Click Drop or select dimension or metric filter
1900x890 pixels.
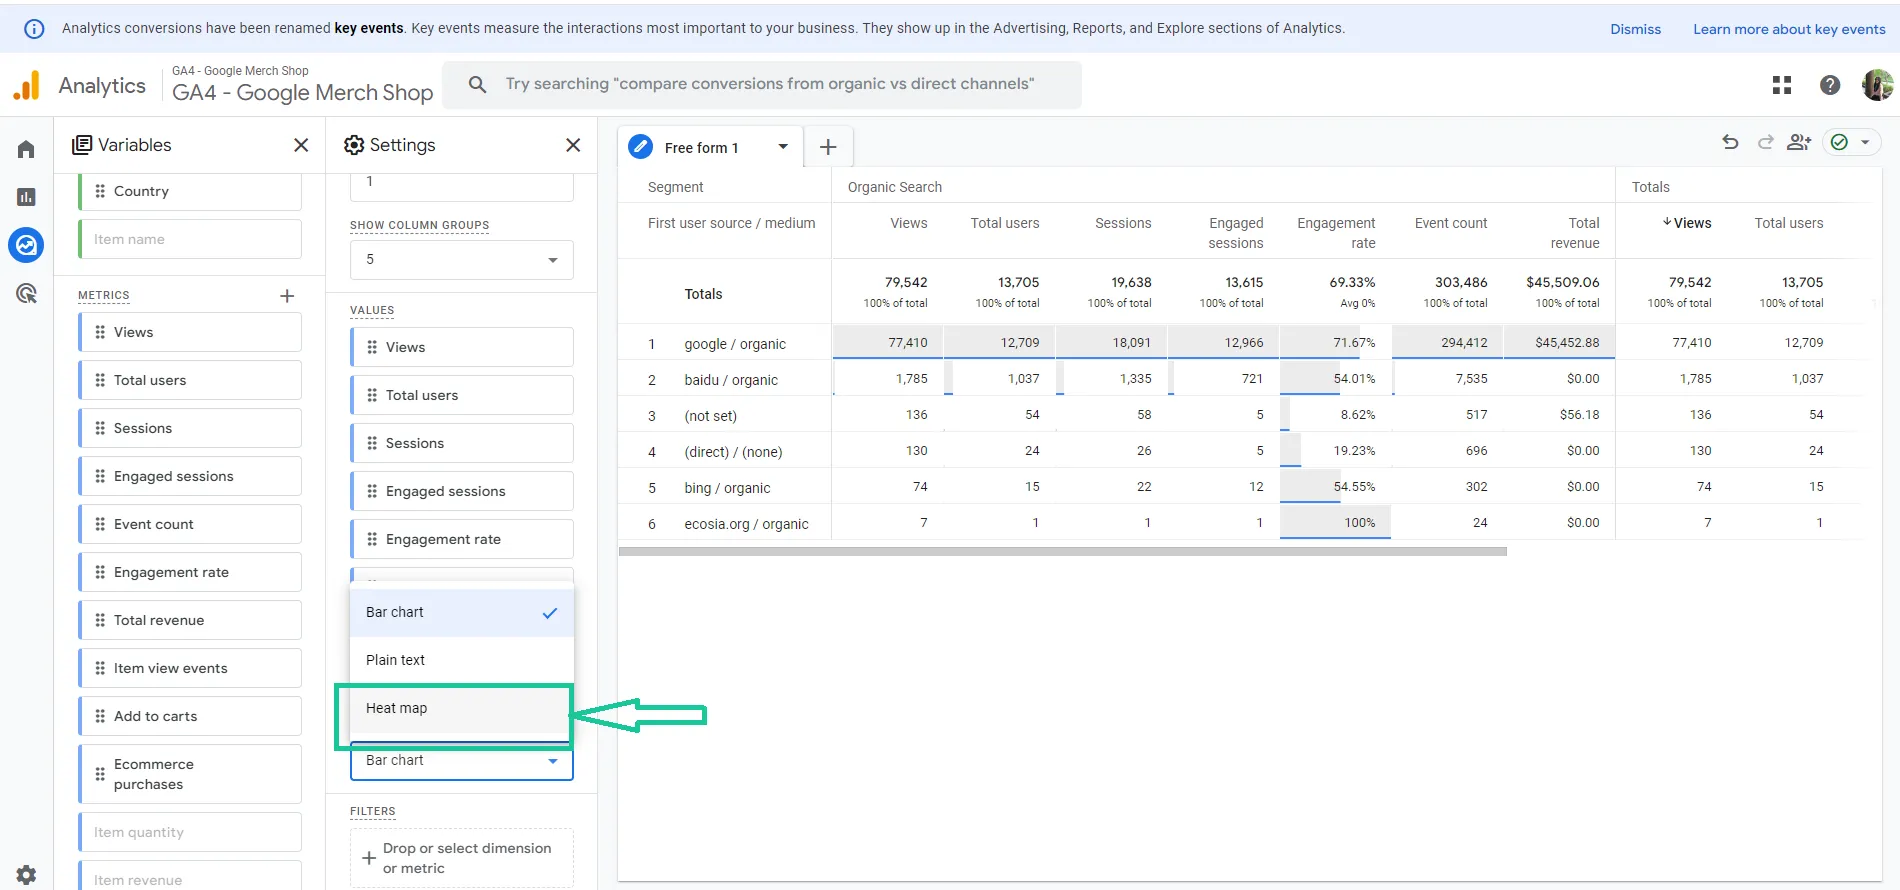tap(462, 858)
